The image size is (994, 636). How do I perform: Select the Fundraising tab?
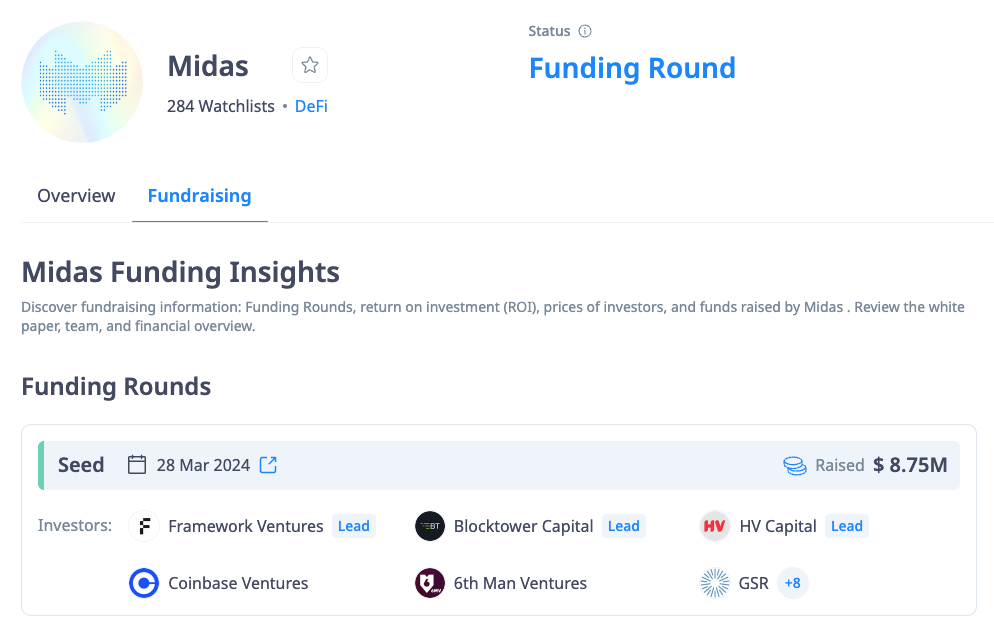click(x=199, y=196)
